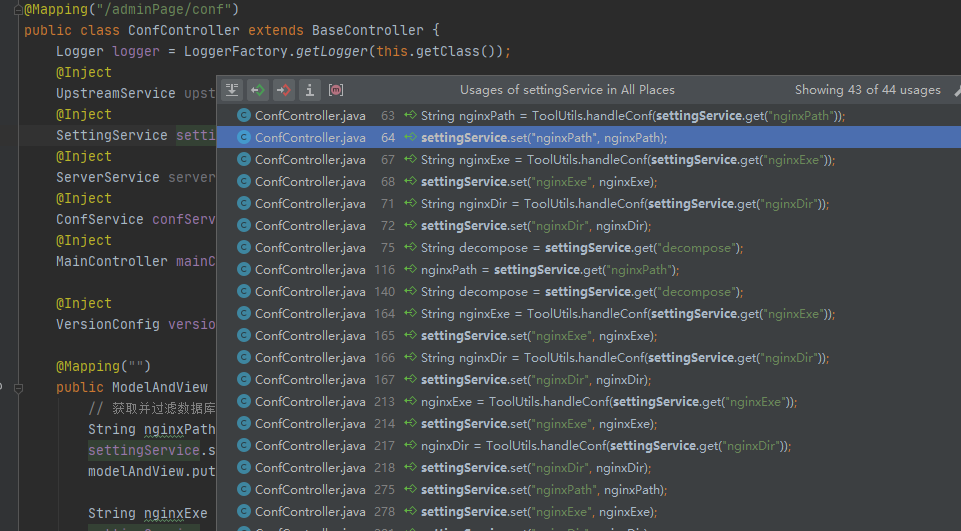Toggle write access usages filter

284,90
